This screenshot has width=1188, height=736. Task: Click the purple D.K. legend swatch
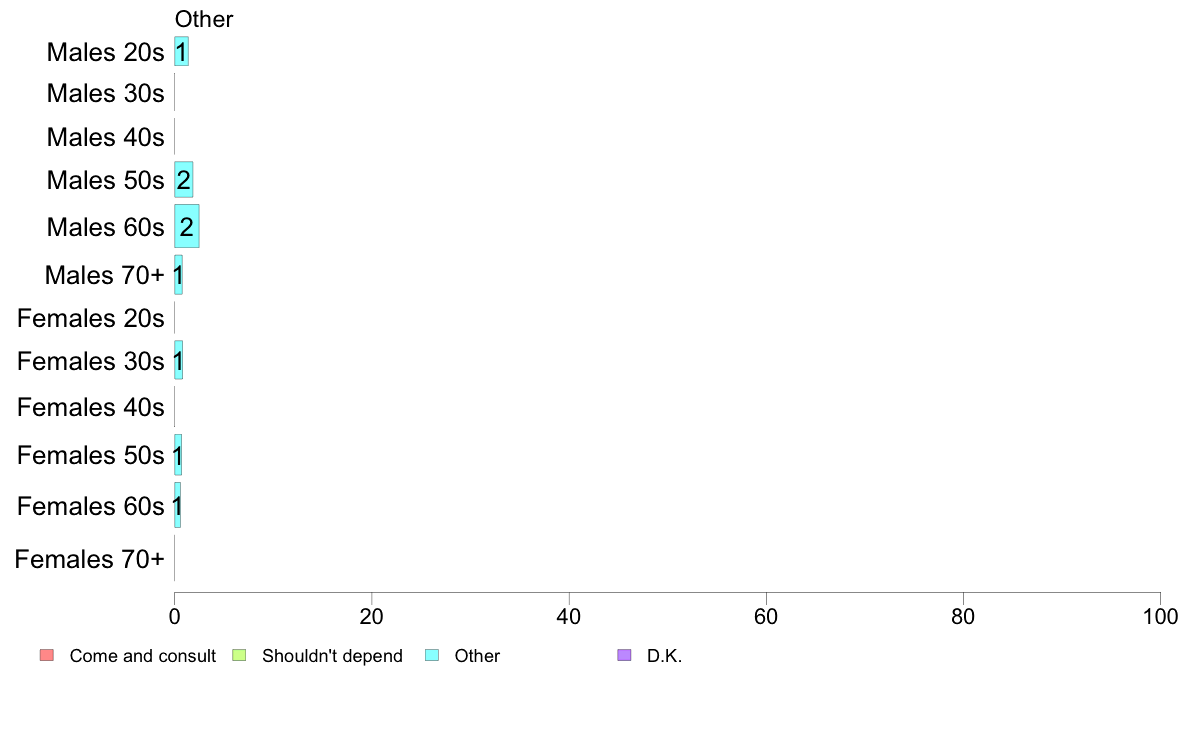pos(624,655)
